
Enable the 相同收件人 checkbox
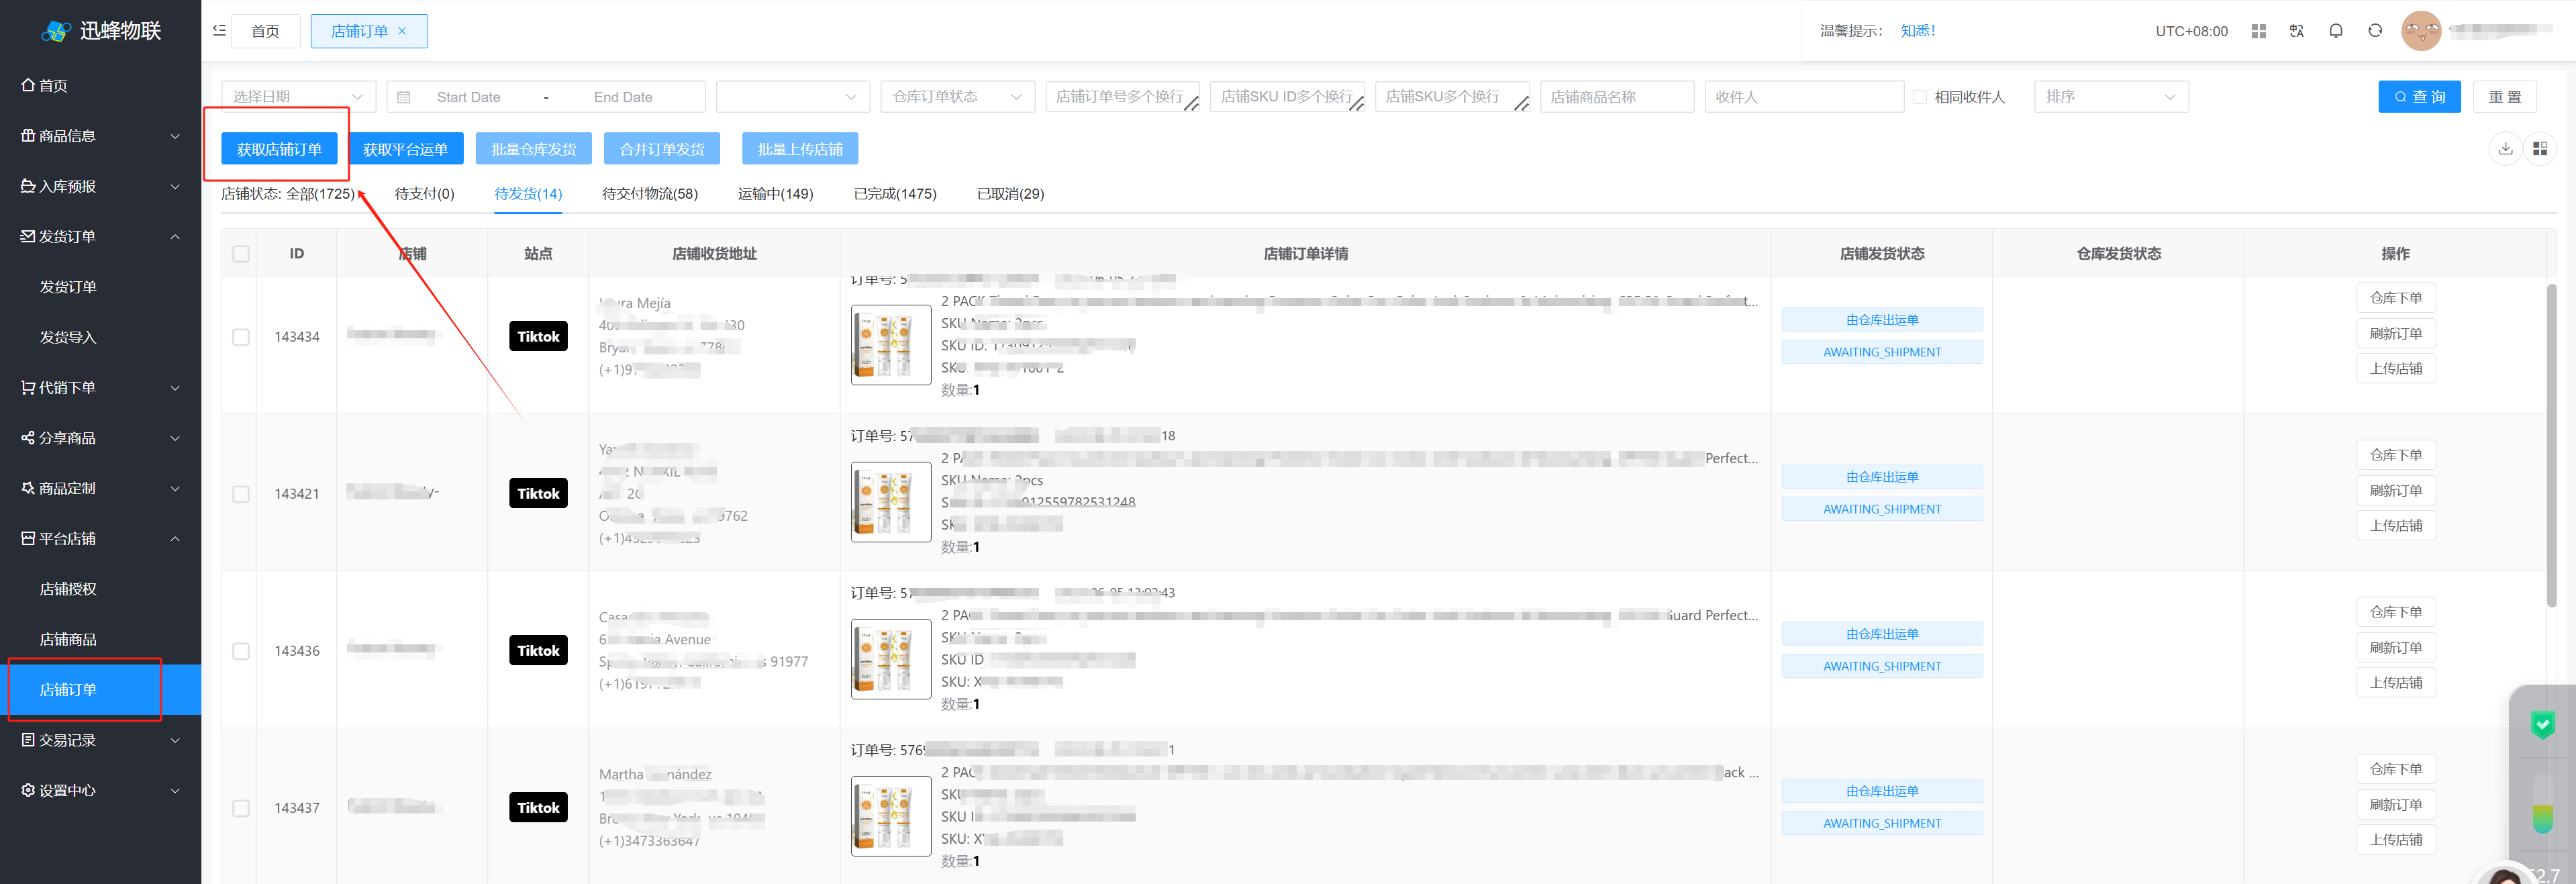(1920, 97)
